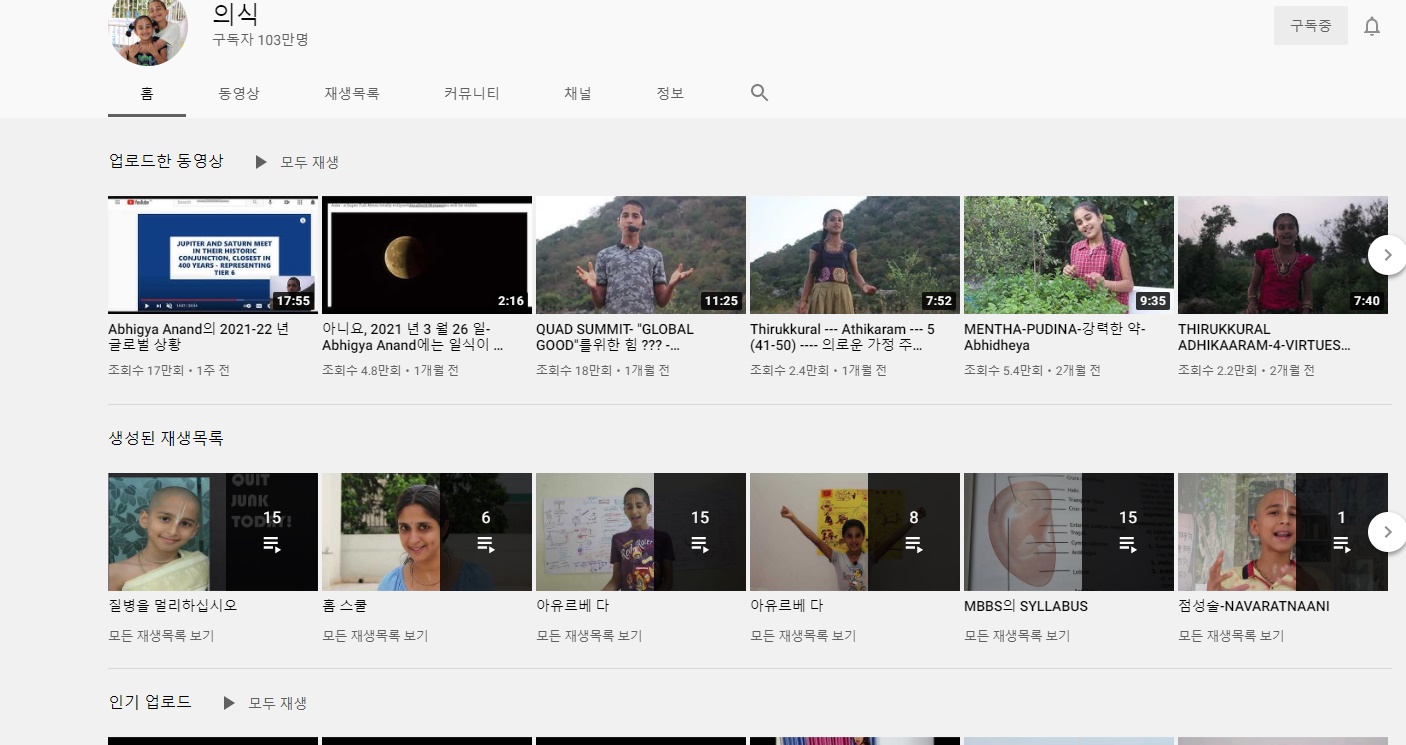Screen dimensions: 1406x745
Task: Click playlist icon on 8-video 아유르베 다 thumbnail
Action: click(913, 545)
